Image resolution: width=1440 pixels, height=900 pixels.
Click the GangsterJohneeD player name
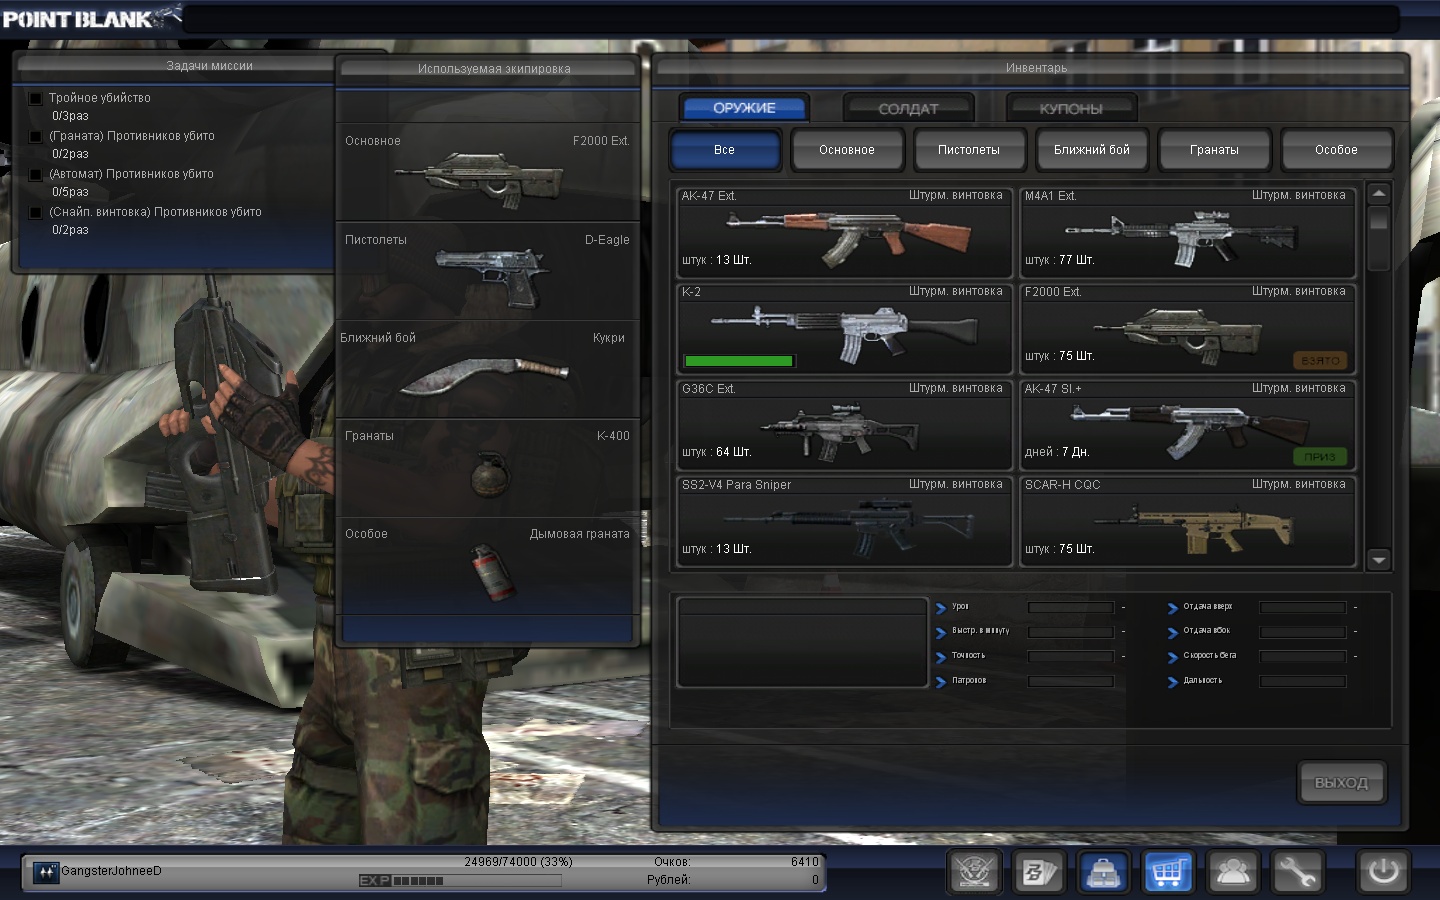coord(111,871)
